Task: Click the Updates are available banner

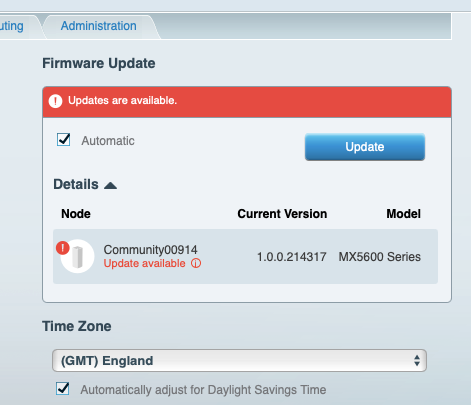Action: [x=247, y=102]
